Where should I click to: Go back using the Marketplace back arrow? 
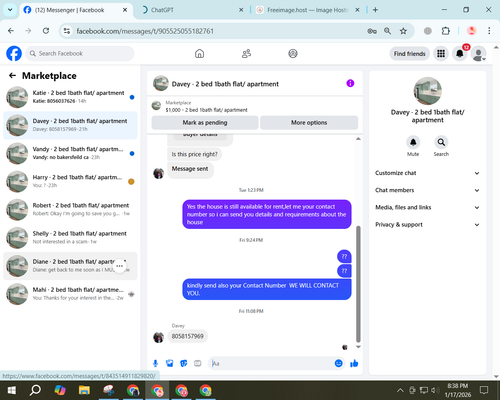(x=12, y=76)
